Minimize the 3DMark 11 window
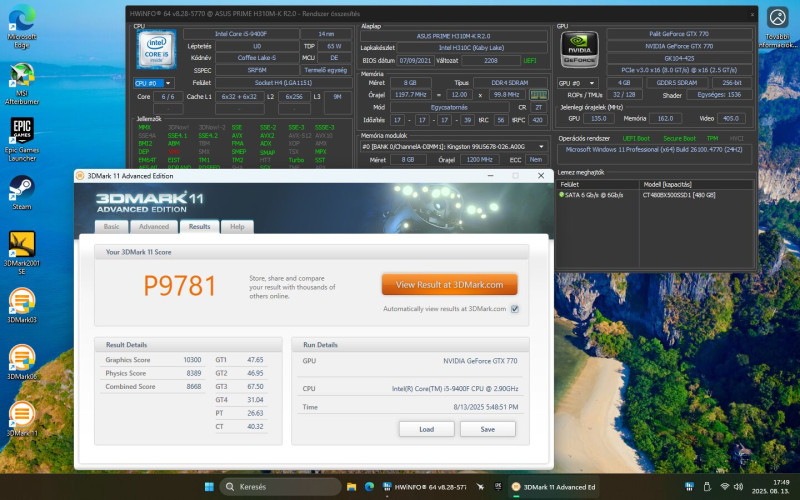The width and height of the screenshot is (800, 500). click(490, 176)
